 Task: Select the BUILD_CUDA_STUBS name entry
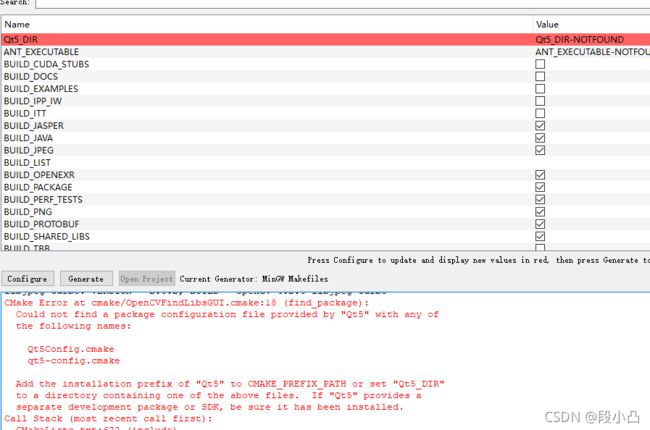(x=46, y=64)
